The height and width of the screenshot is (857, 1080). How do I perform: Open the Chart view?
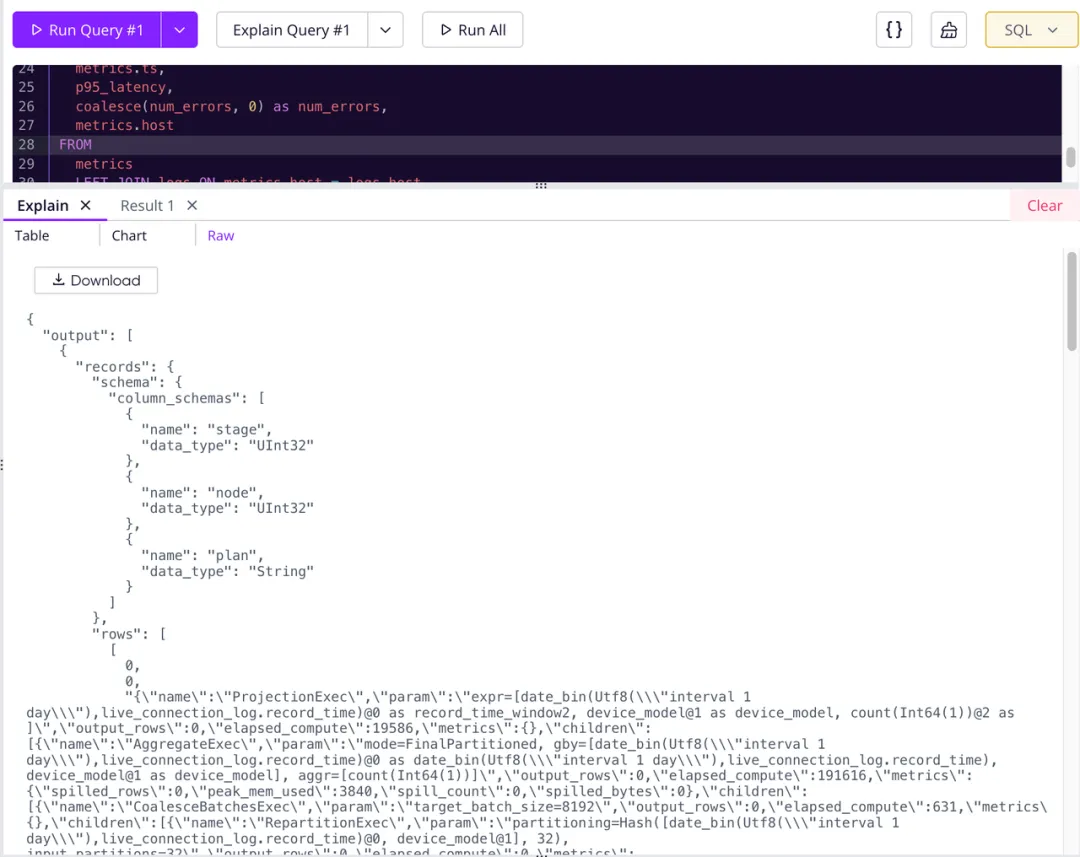pos(129,235)
